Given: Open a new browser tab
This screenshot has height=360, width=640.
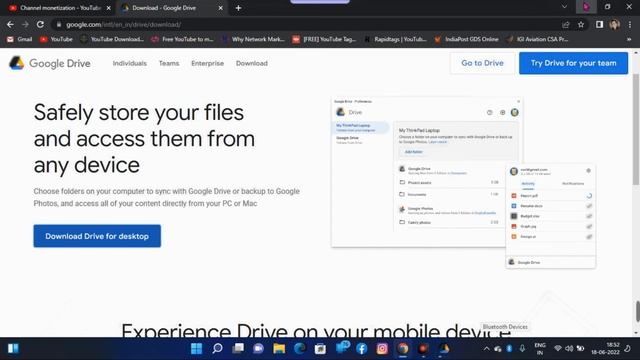Looking at the screenshot, I should [238, 8].
